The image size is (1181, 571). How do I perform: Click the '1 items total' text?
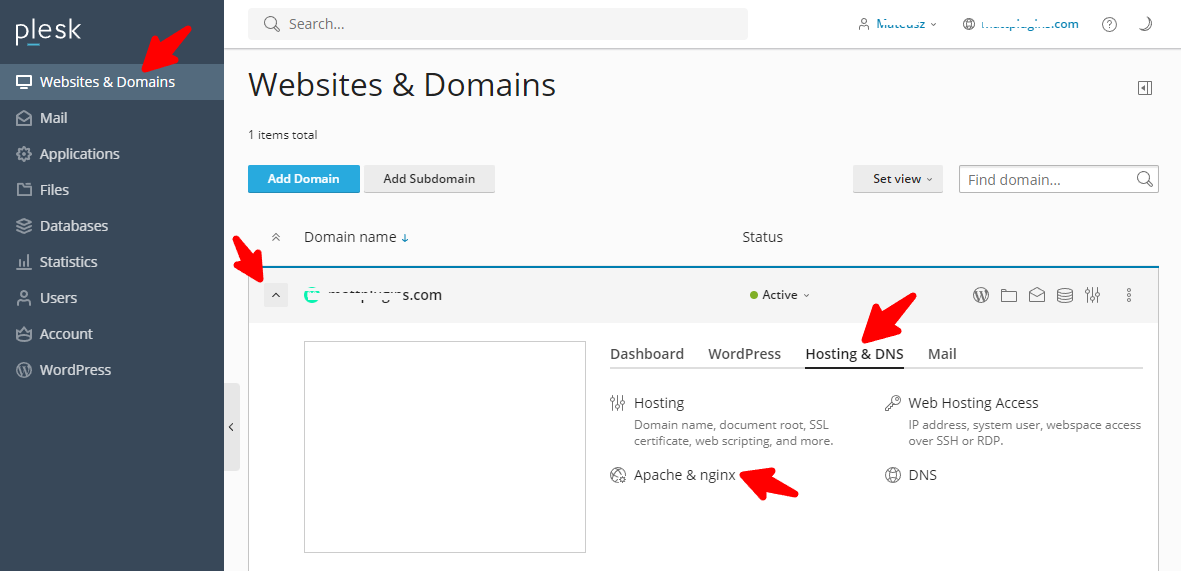click(x=282, y=136)
